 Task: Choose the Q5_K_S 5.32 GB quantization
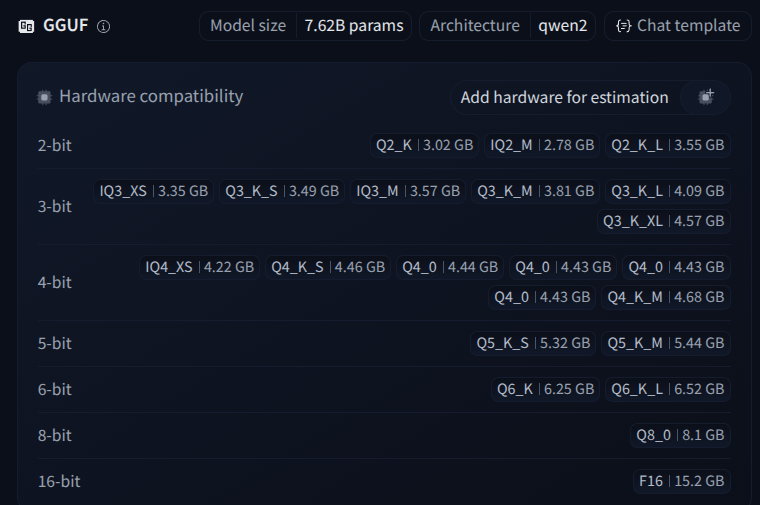pos(534,343)
